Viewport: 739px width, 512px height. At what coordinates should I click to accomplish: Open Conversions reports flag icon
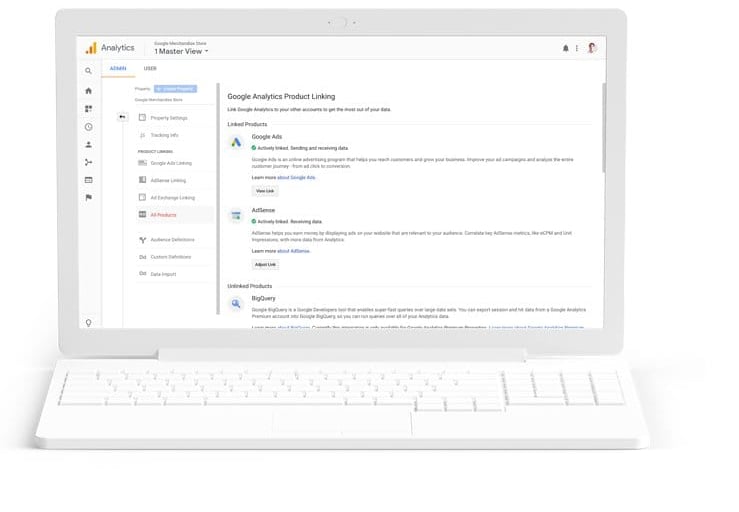[88, 198]
